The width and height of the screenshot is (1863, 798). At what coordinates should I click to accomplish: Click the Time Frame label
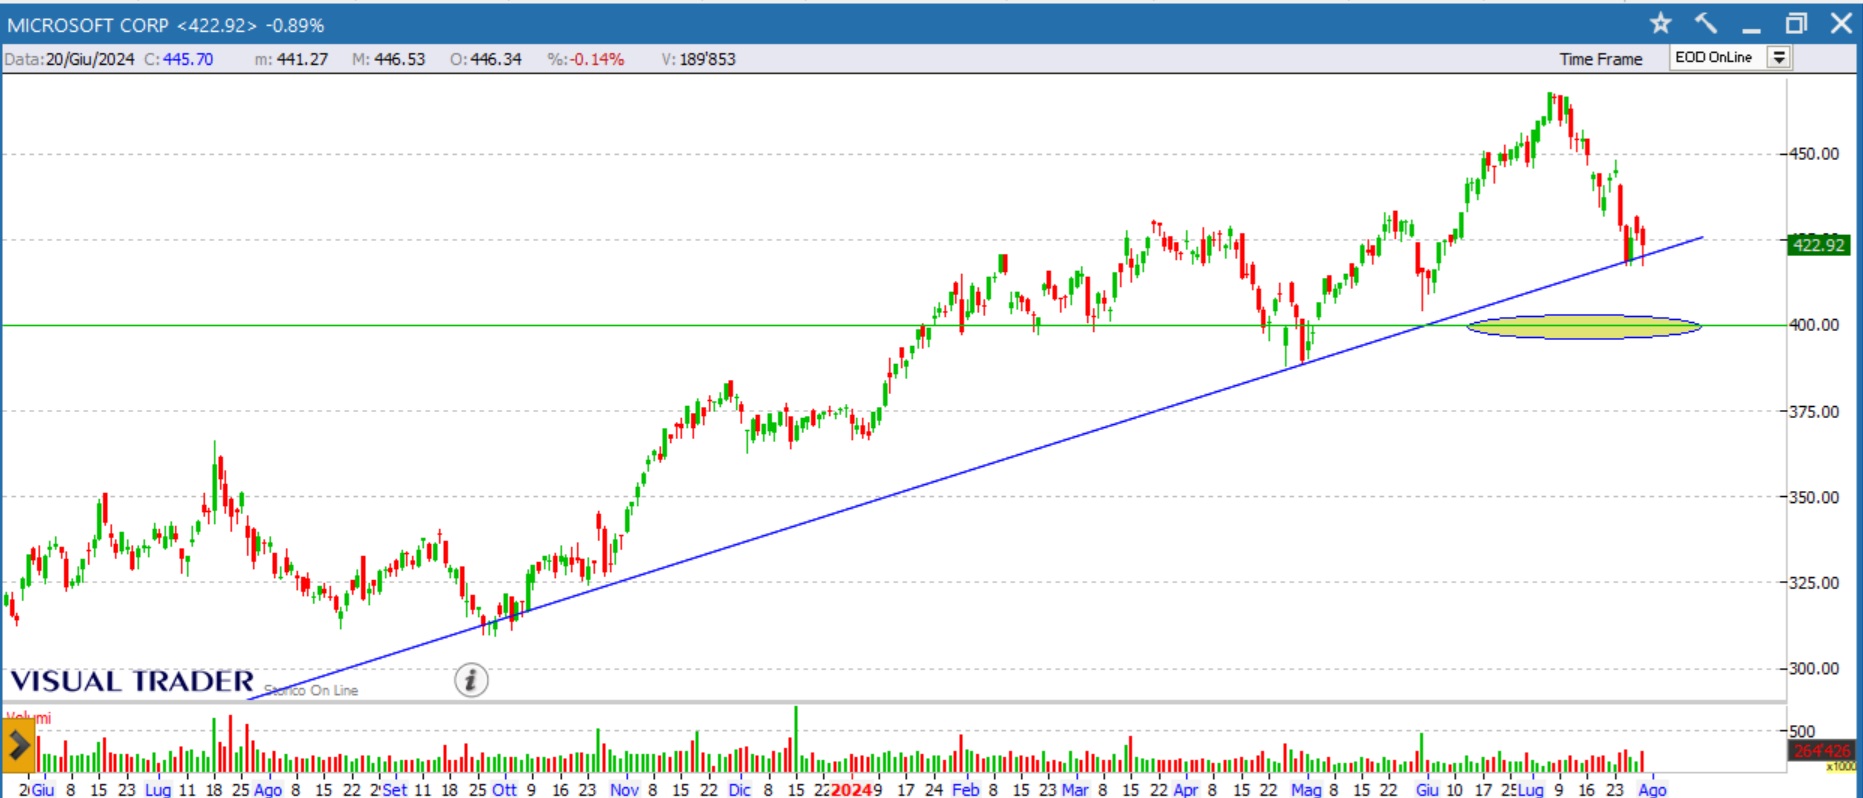[1601, 59]
